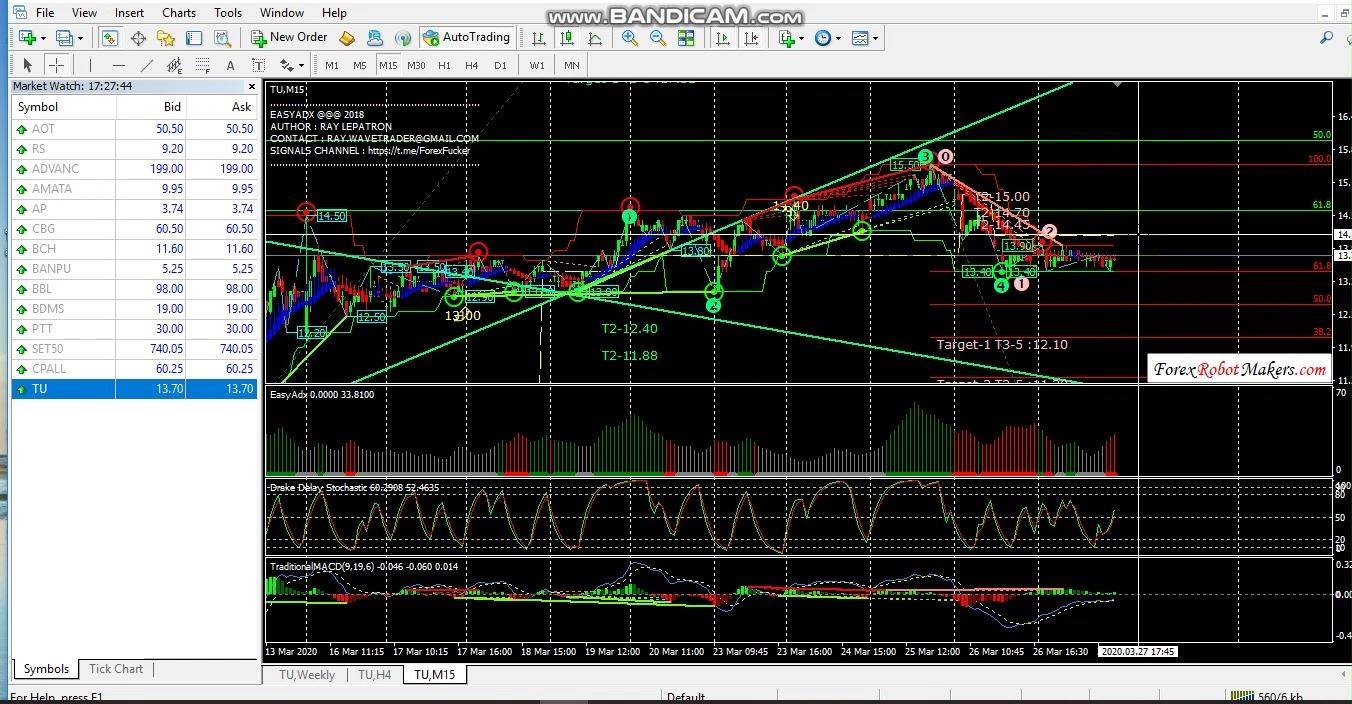Set timeframe to M1
The height and width of the screenshot is (704, 1352).
(332, 65)
